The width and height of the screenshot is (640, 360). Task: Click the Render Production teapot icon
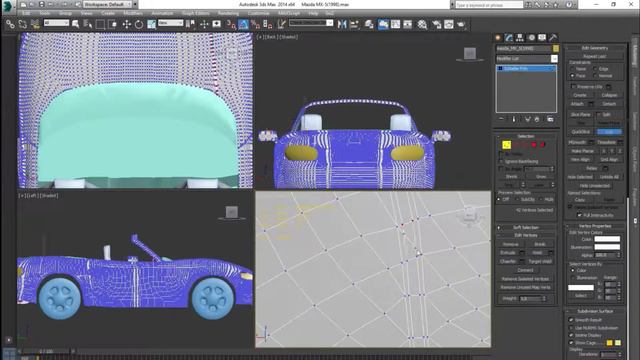pyautogui.click(x=461, y=24)
